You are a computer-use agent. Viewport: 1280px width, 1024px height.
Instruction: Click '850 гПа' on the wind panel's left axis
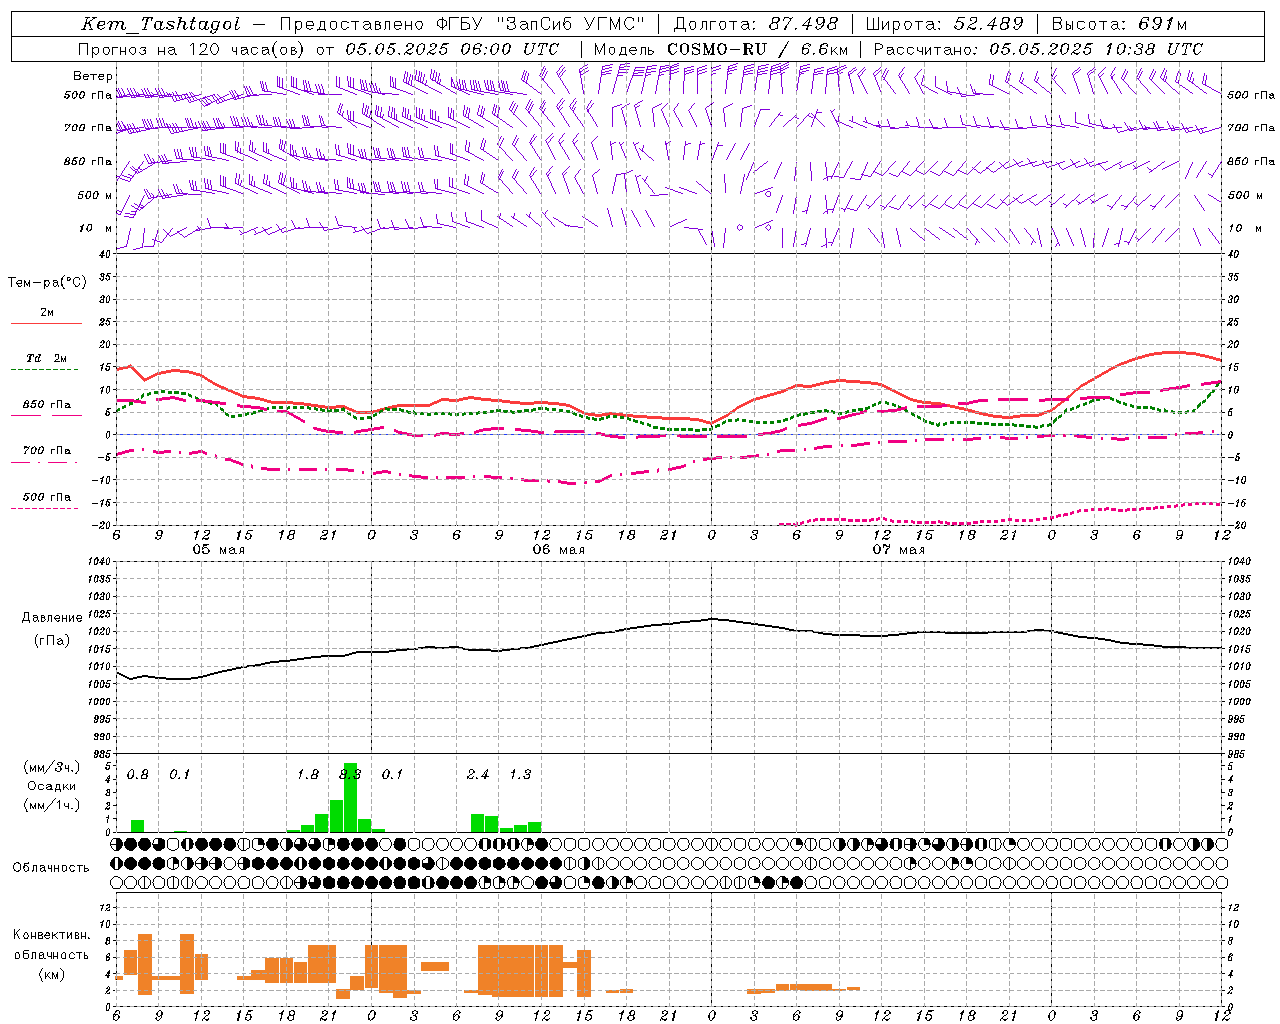point(88,161)
